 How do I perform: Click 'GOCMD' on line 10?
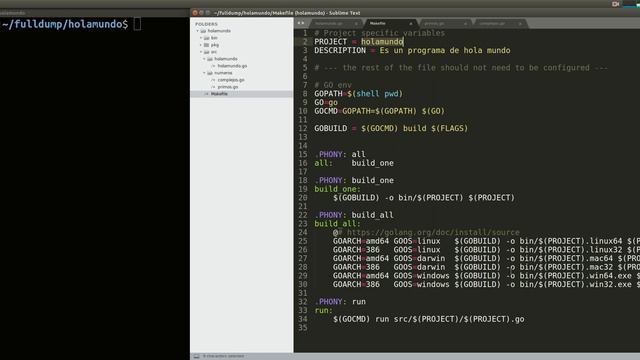tap(326, 111)
